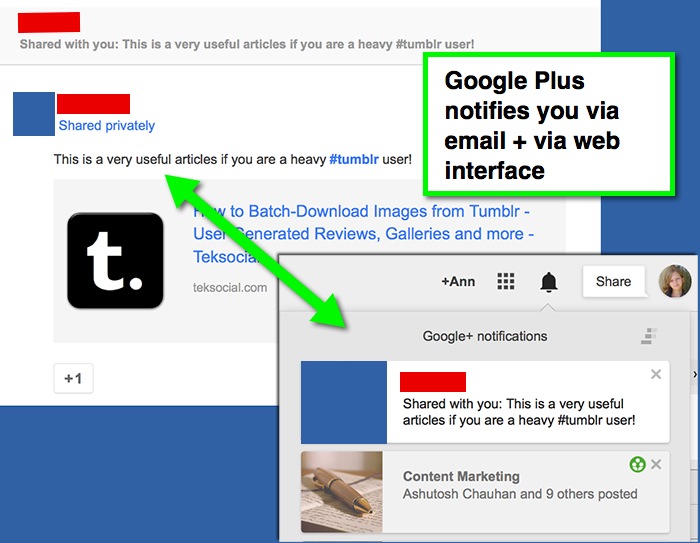Dismiss the Content Marketing notification
The width and height of the screenshot is (700, 543).
tap(656, 464)
